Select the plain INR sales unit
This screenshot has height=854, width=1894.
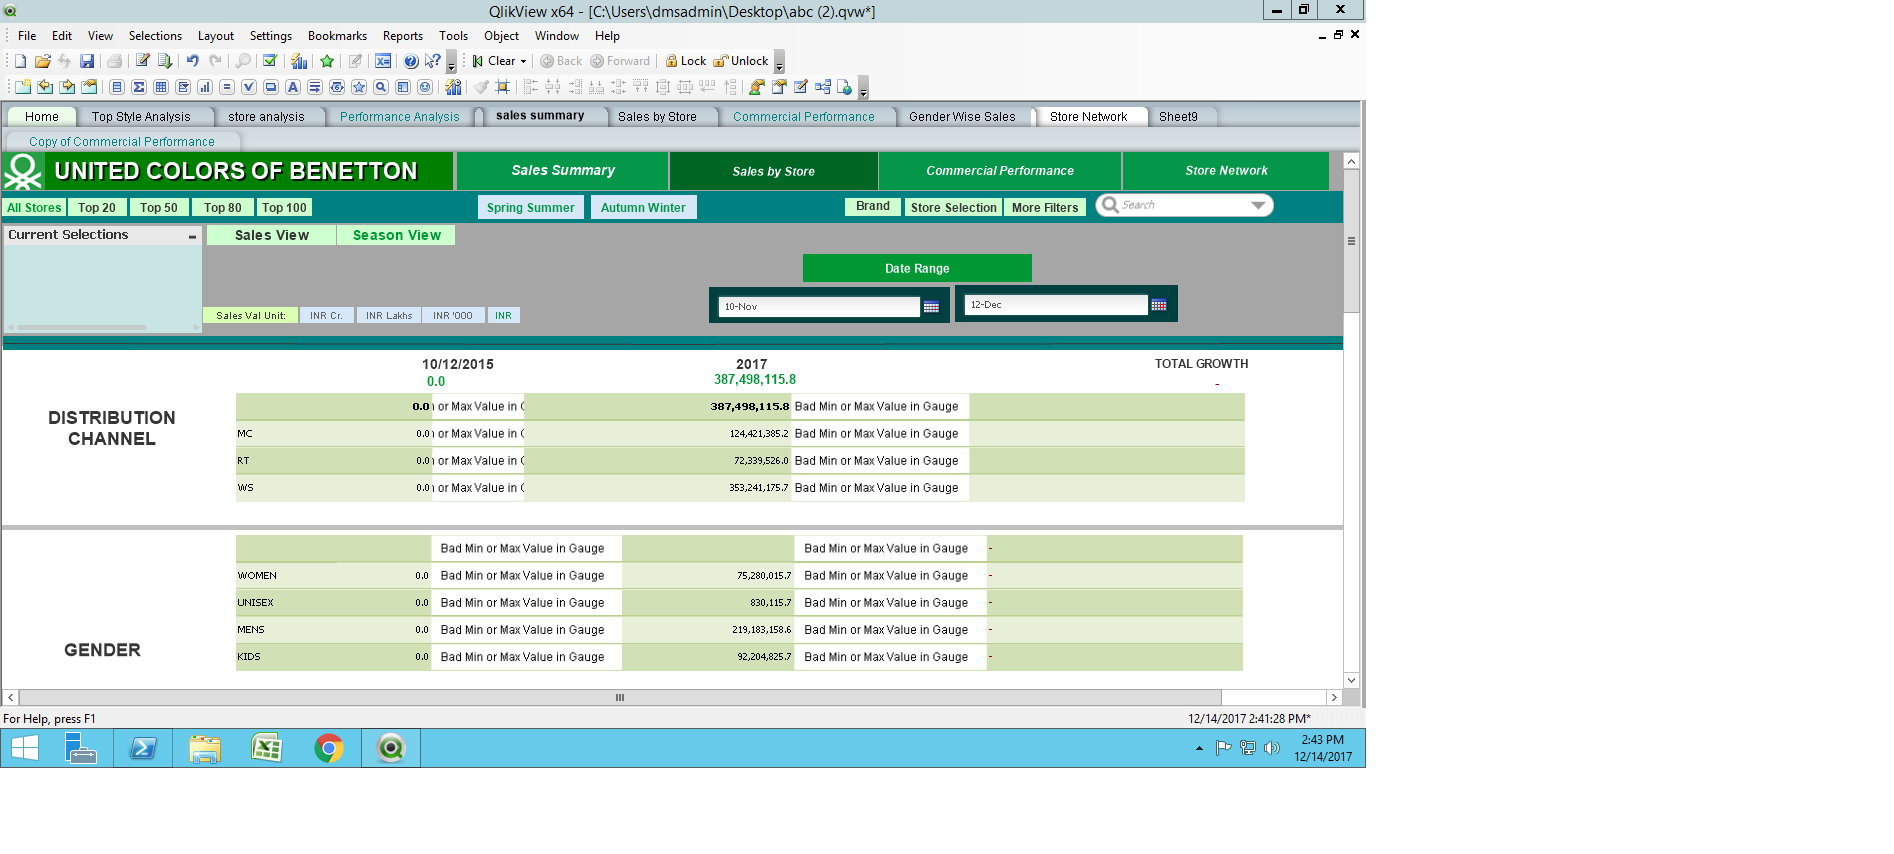coord(503,315)
